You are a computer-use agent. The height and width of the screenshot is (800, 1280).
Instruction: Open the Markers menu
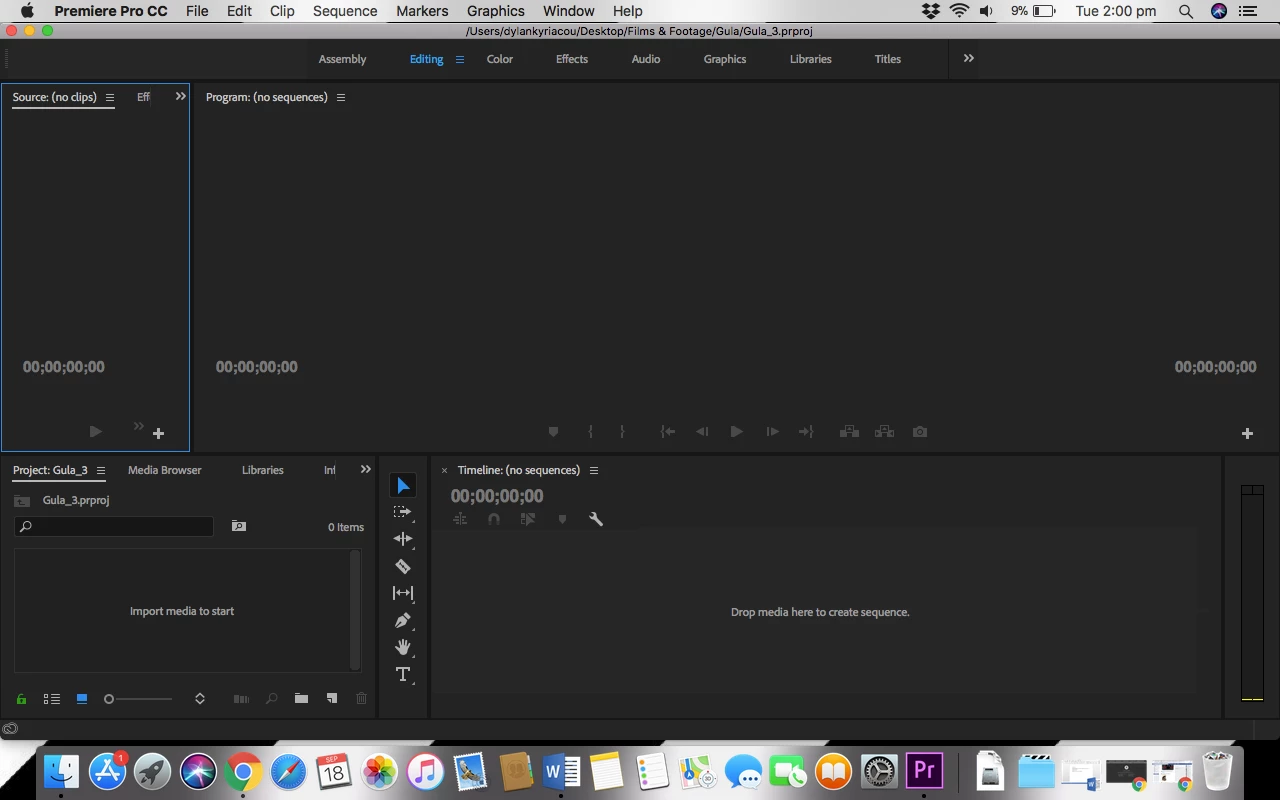pyautogui.click(x=422, y=11)
